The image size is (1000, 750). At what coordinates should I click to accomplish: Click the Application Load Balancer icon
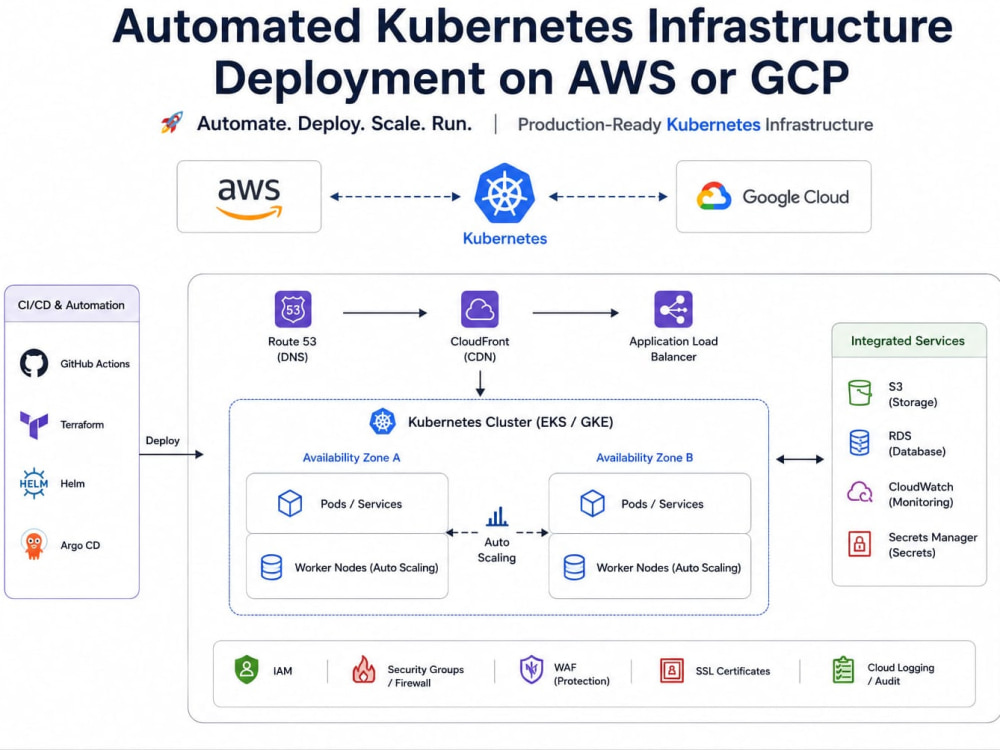click(673, 309)
